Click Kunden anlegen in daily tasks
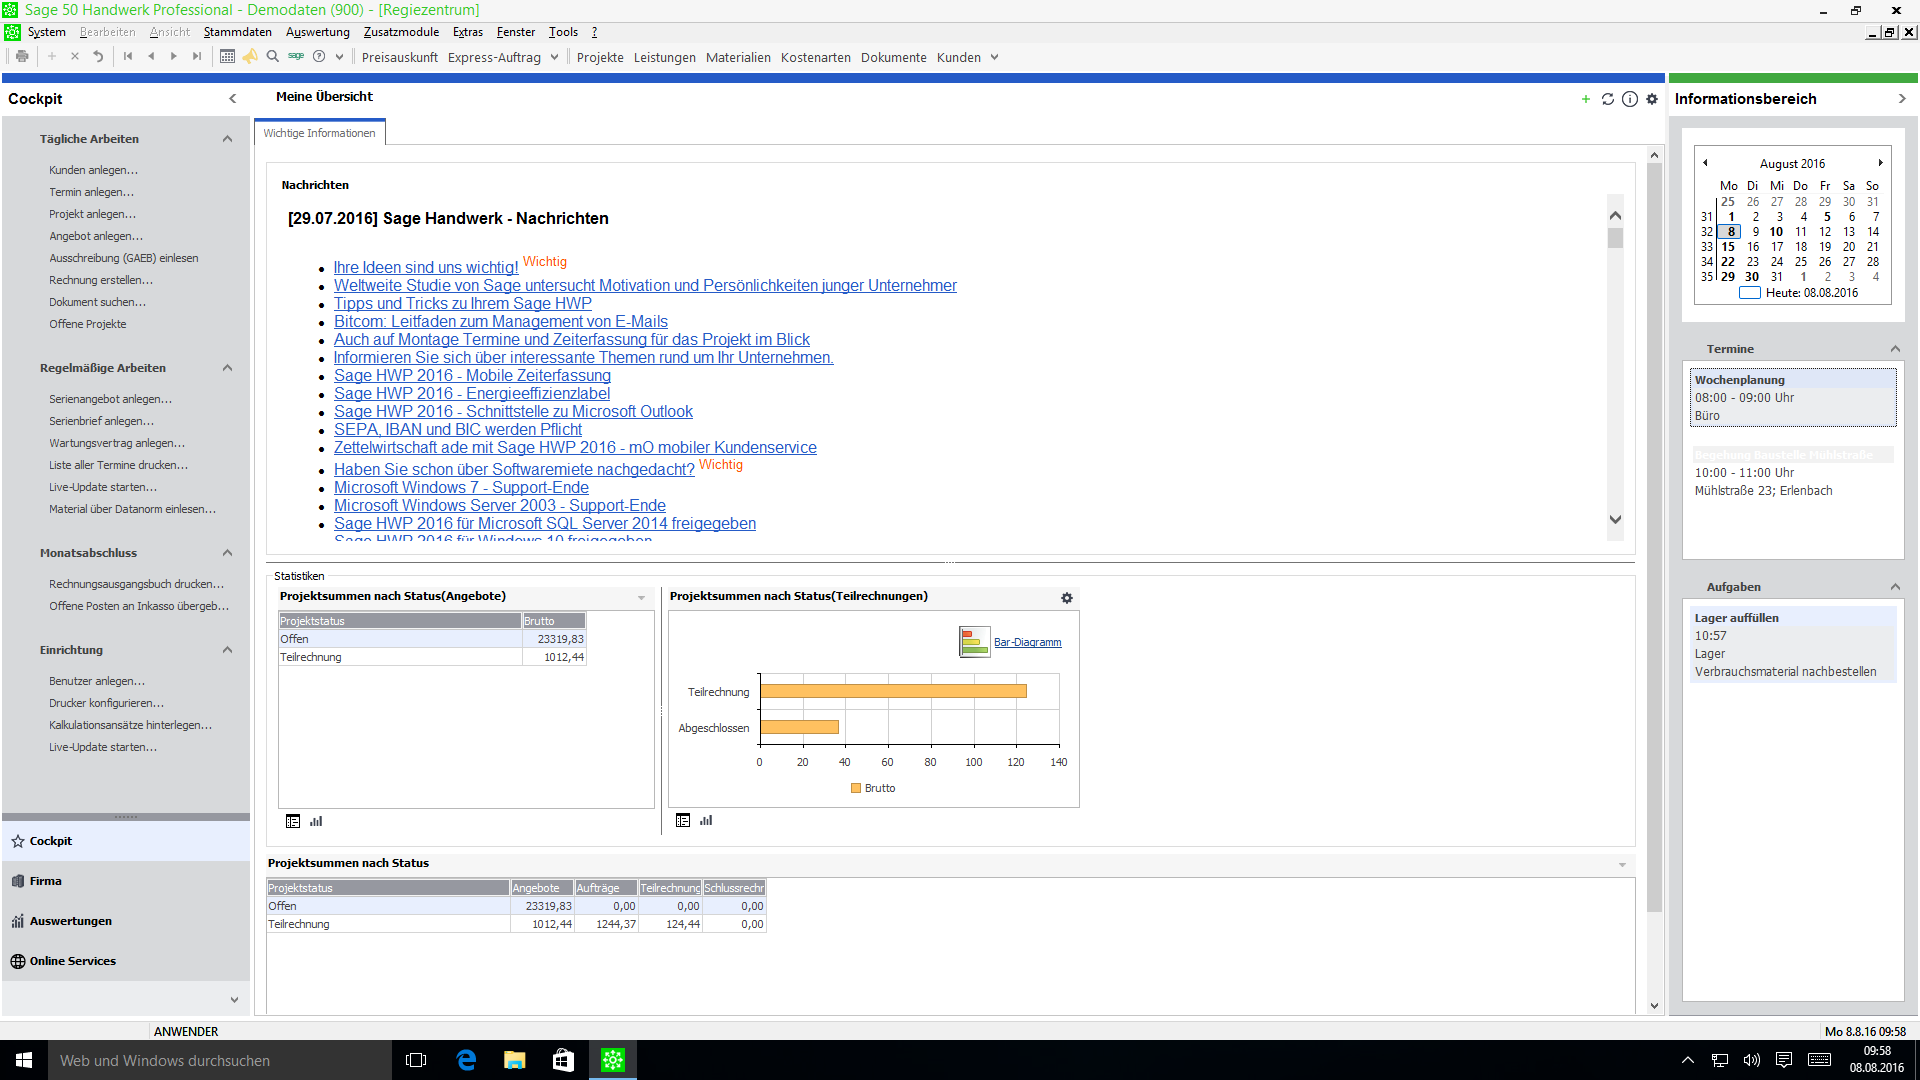 coord(93,170)
